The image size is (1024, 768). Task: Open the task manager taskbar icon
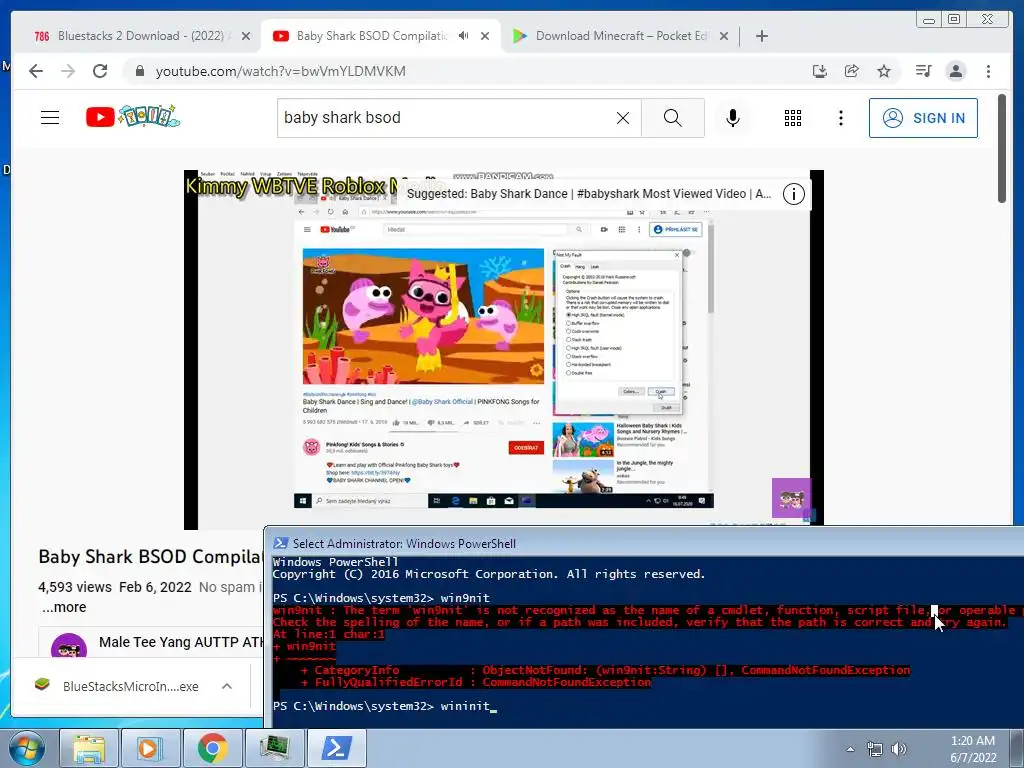[x=274, y=748]
